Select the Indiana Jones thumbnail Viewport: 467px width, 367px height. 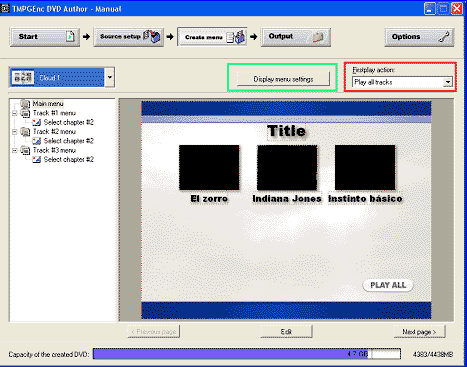coord(287,168)
